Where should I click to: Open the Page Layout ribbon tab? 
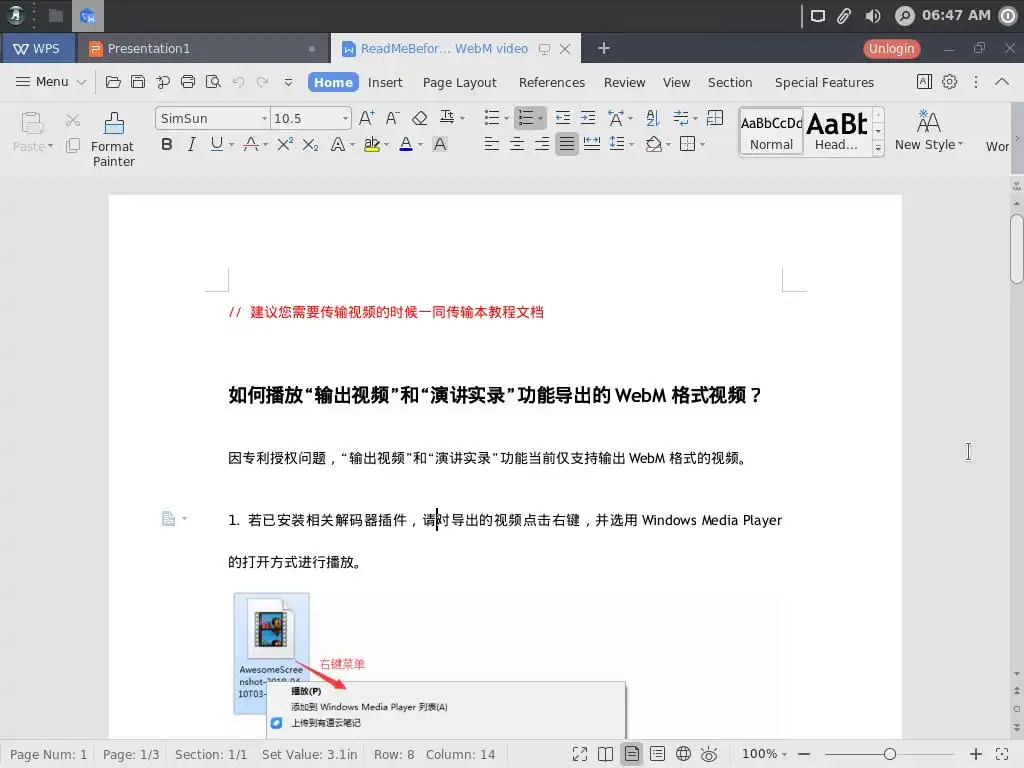click(x=460, y=82)
